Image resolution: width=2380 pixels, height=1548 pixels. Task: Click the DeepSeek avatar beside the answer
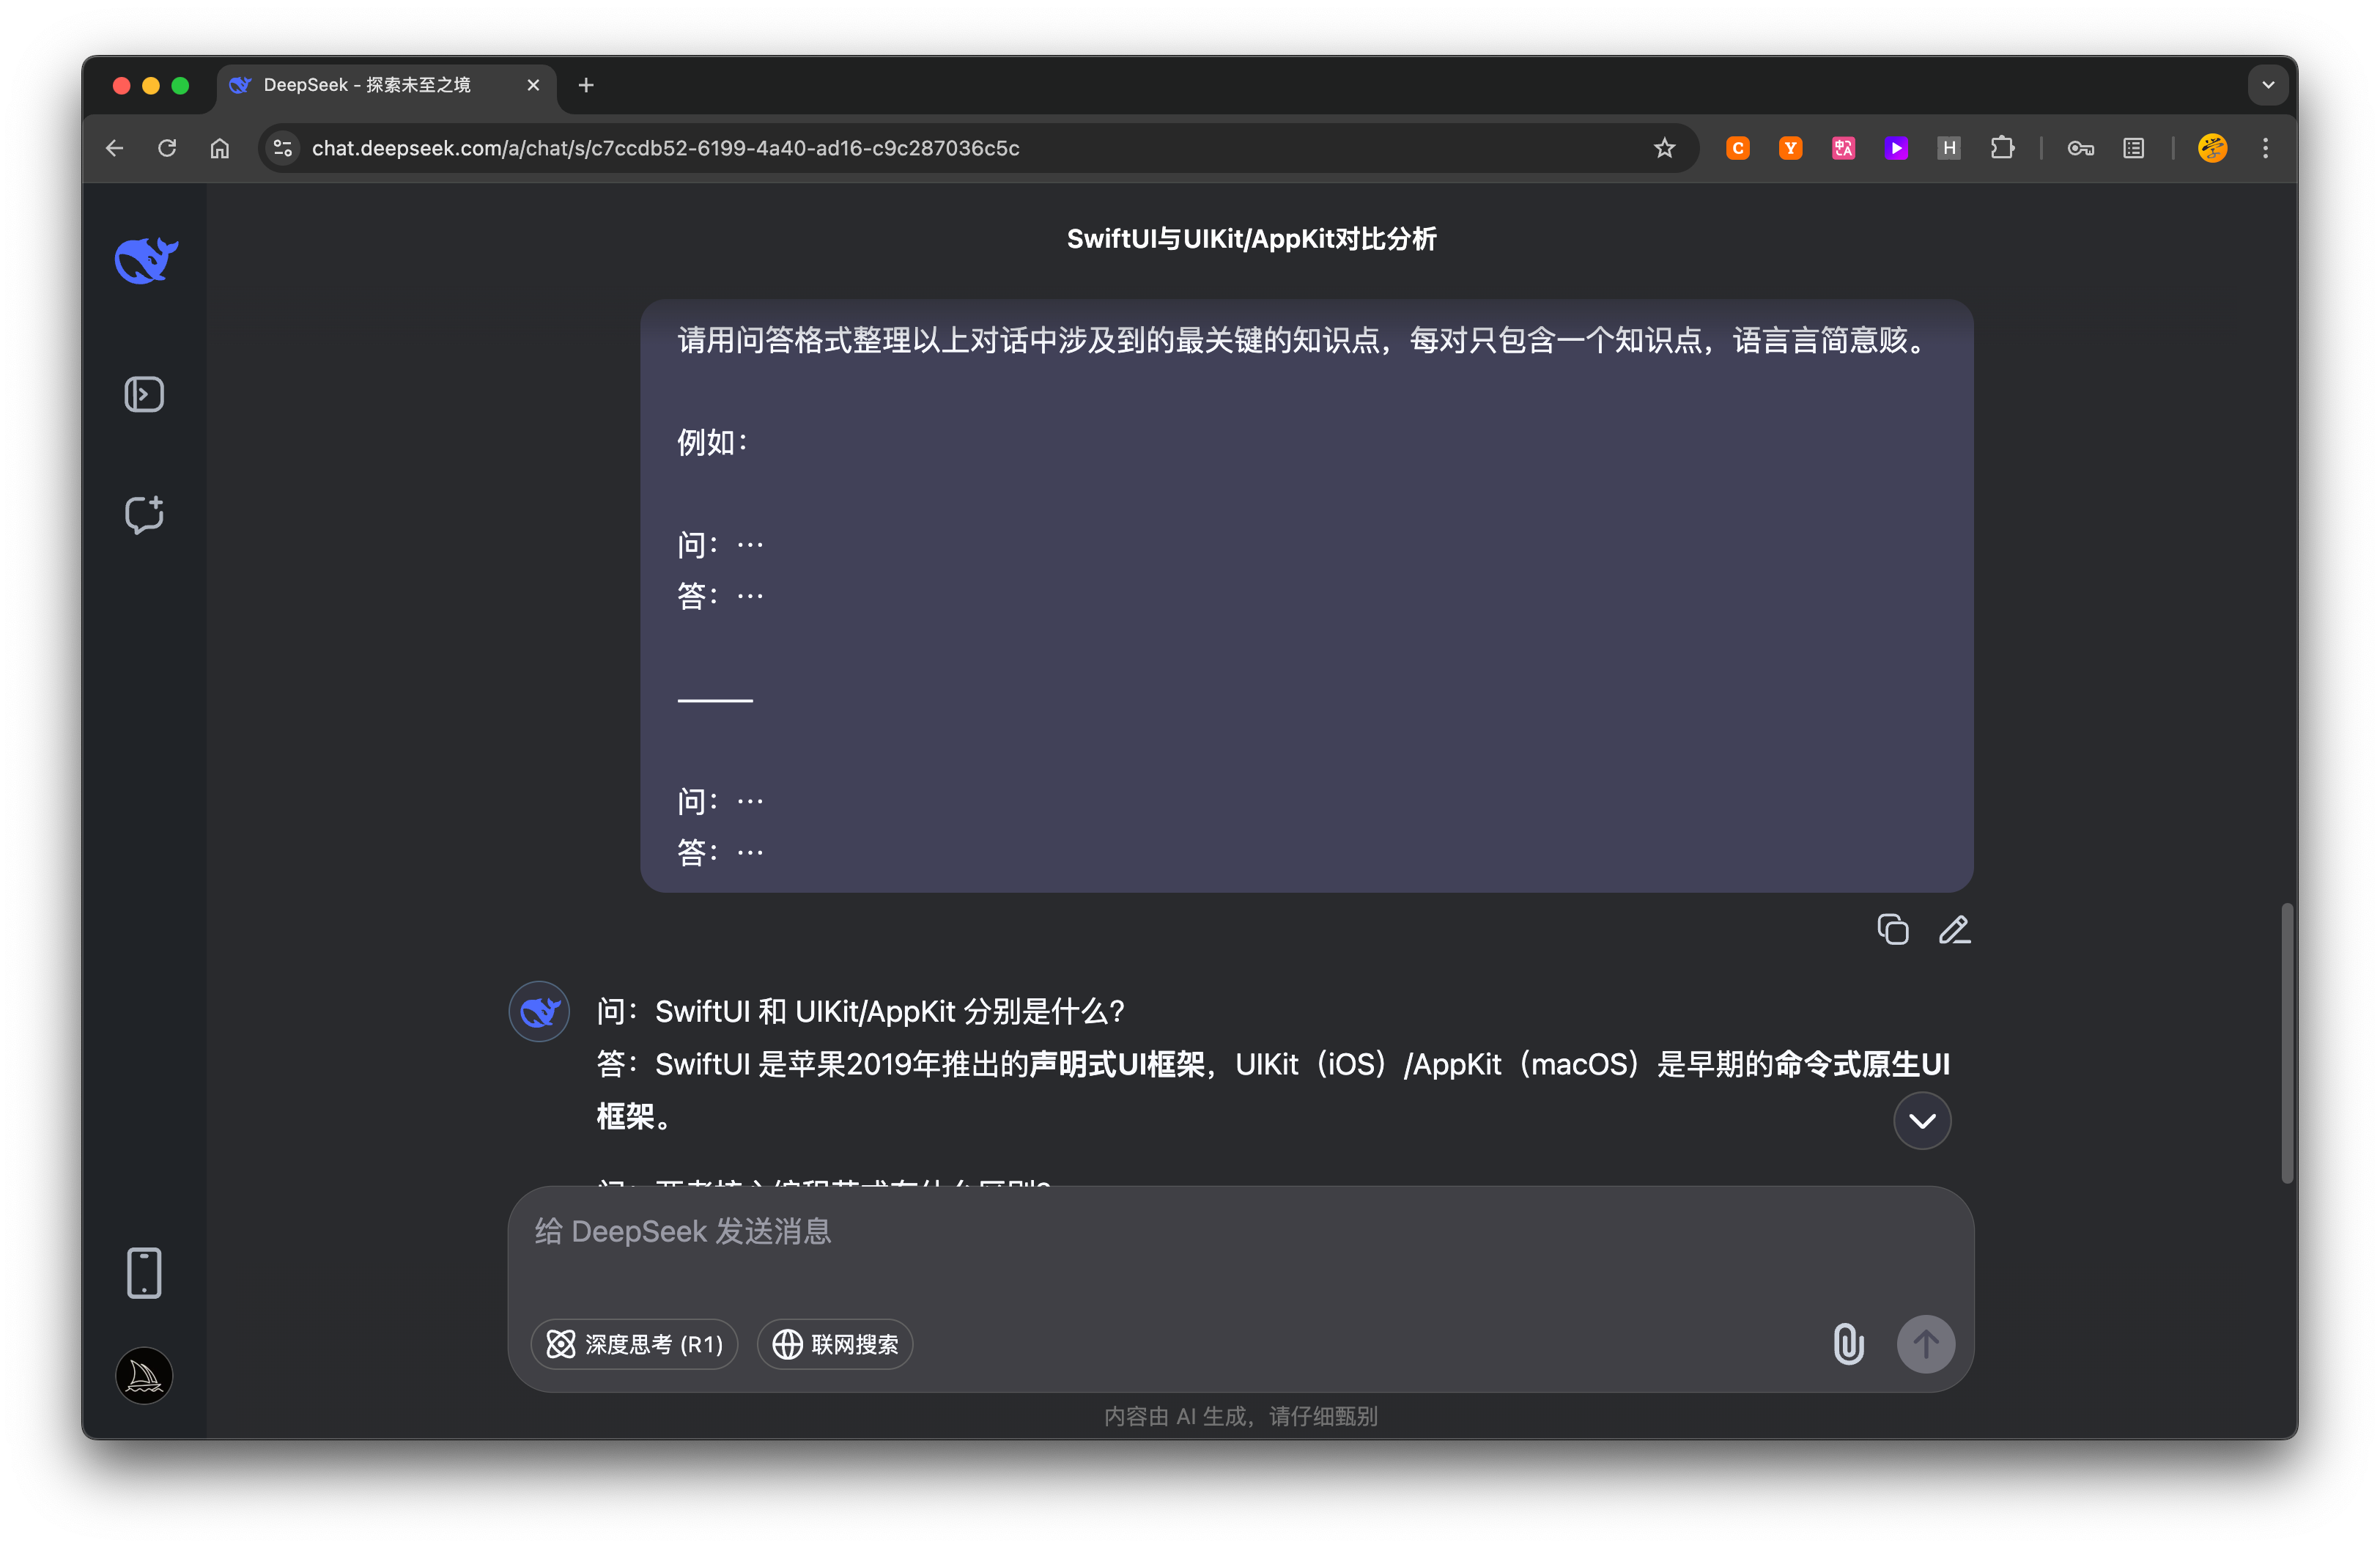539,1012
